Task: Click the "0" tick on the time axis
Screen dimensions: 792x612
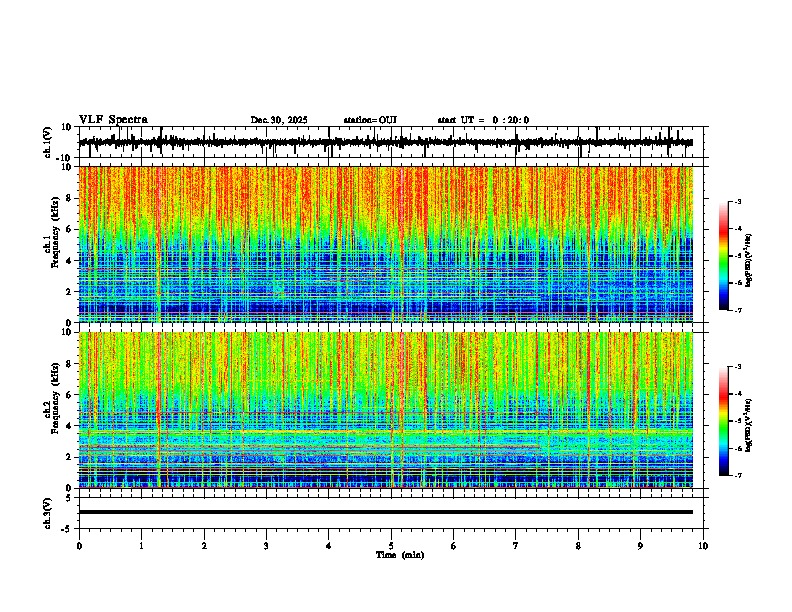Action: click(x=79, y=546)
